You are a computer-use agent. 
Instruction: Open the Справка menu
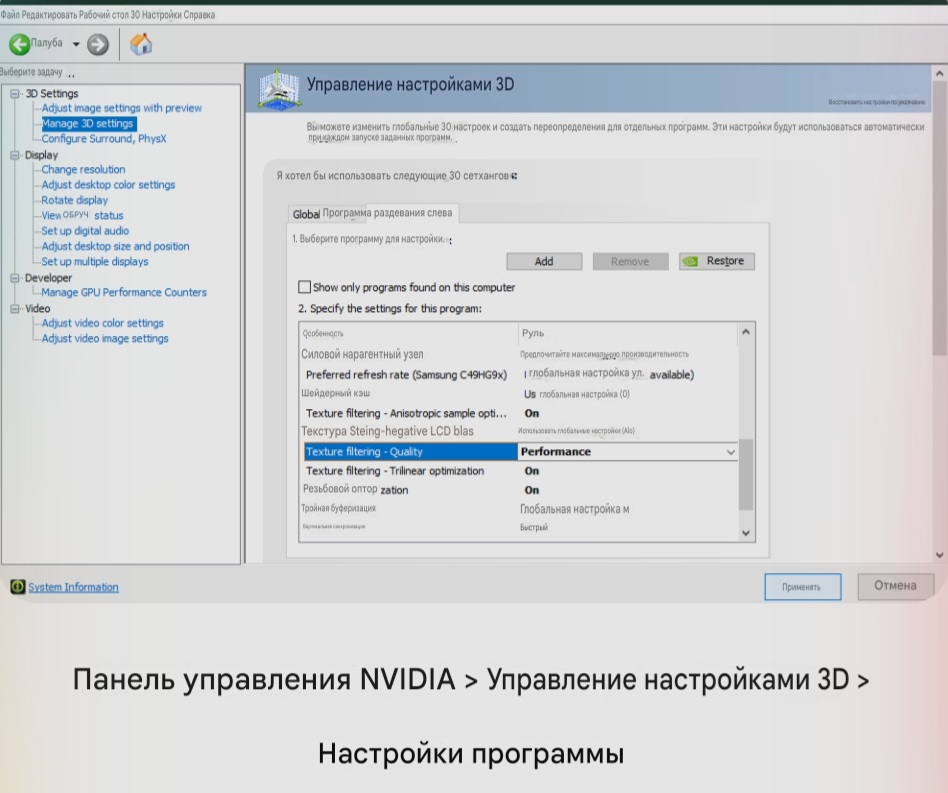(x=199, y=15)
